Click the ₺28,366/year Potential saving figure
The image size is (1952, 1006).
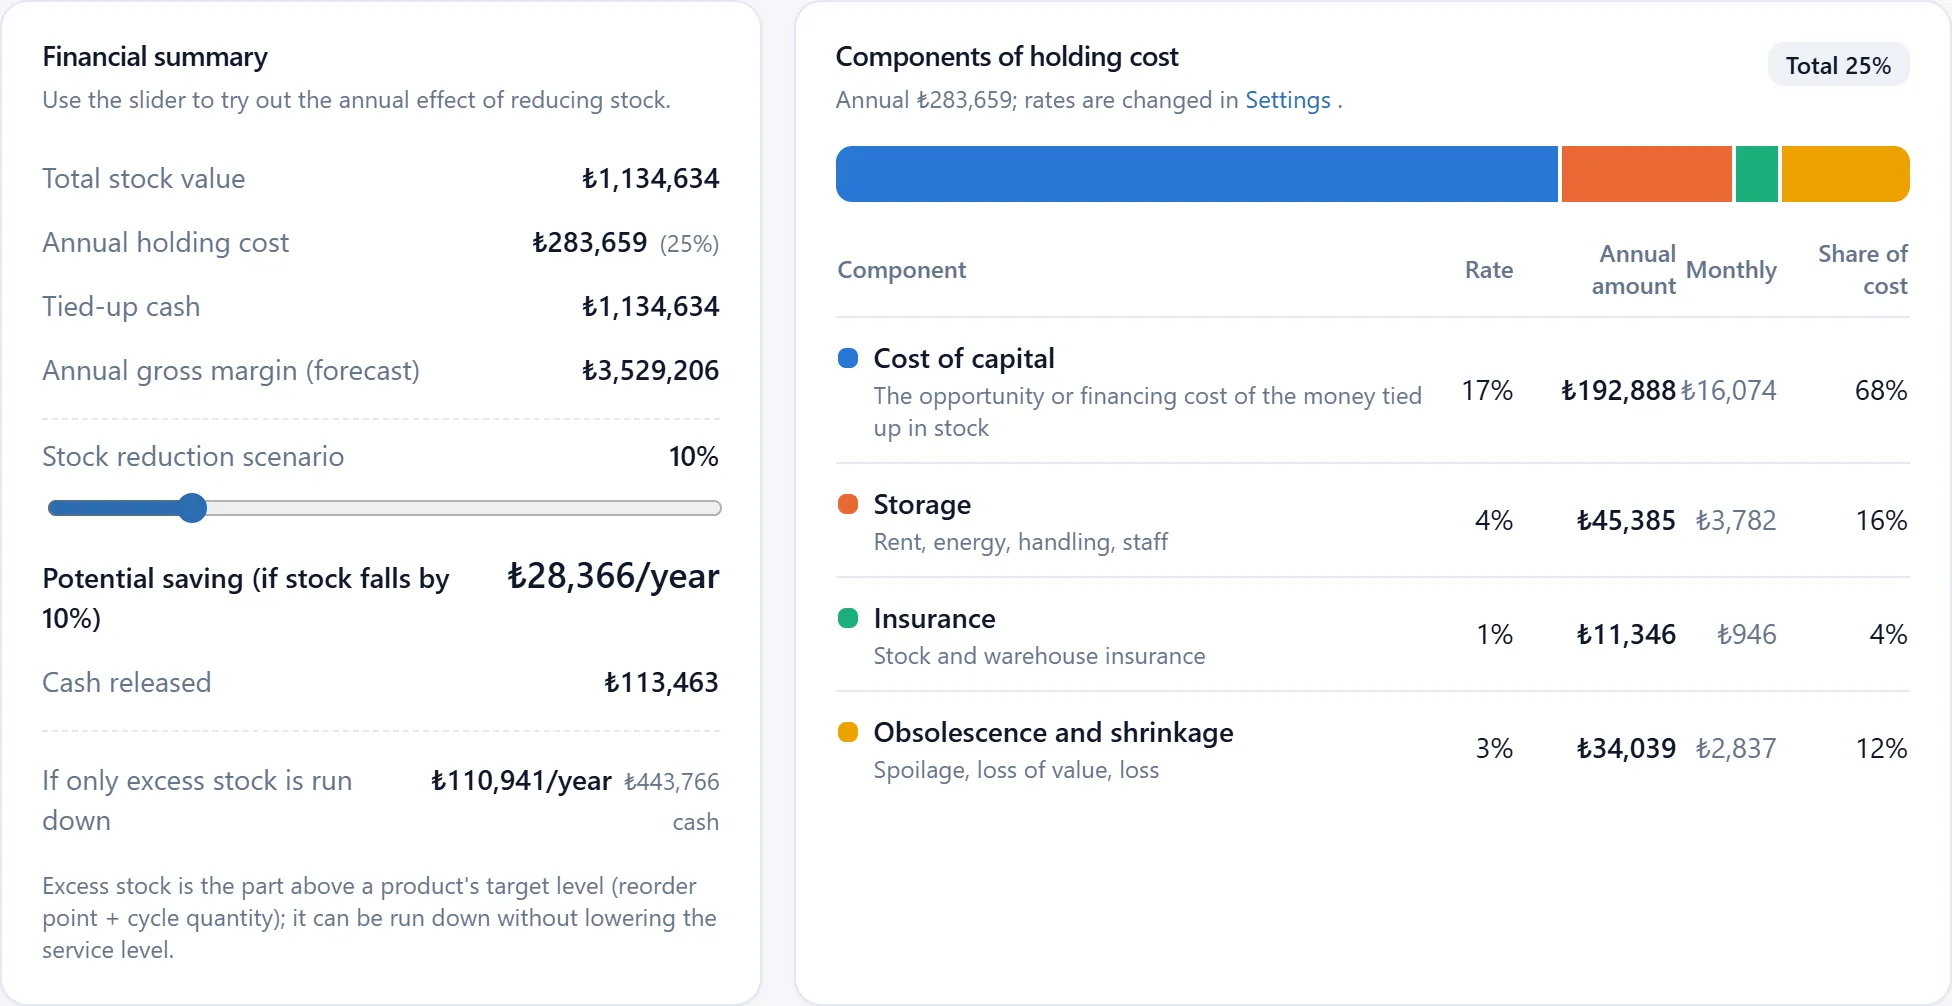[613, 576]
